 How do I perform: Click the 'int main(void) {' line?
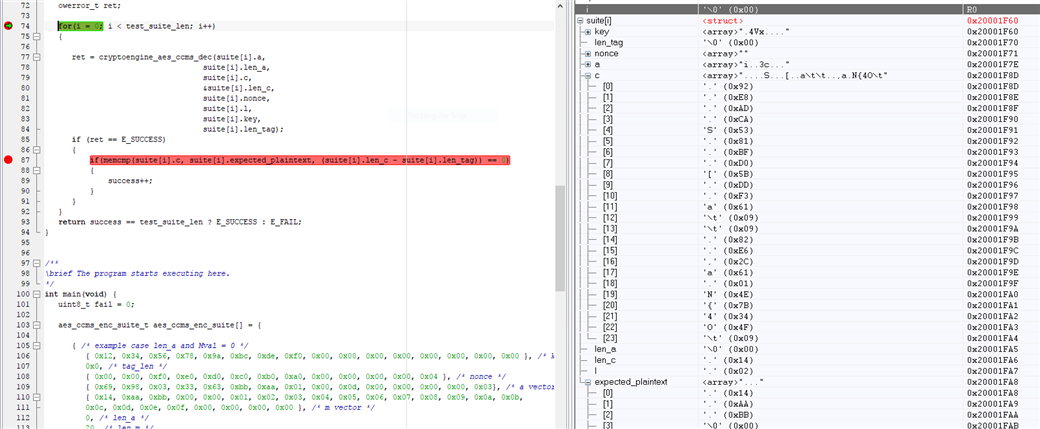point(81,294)
